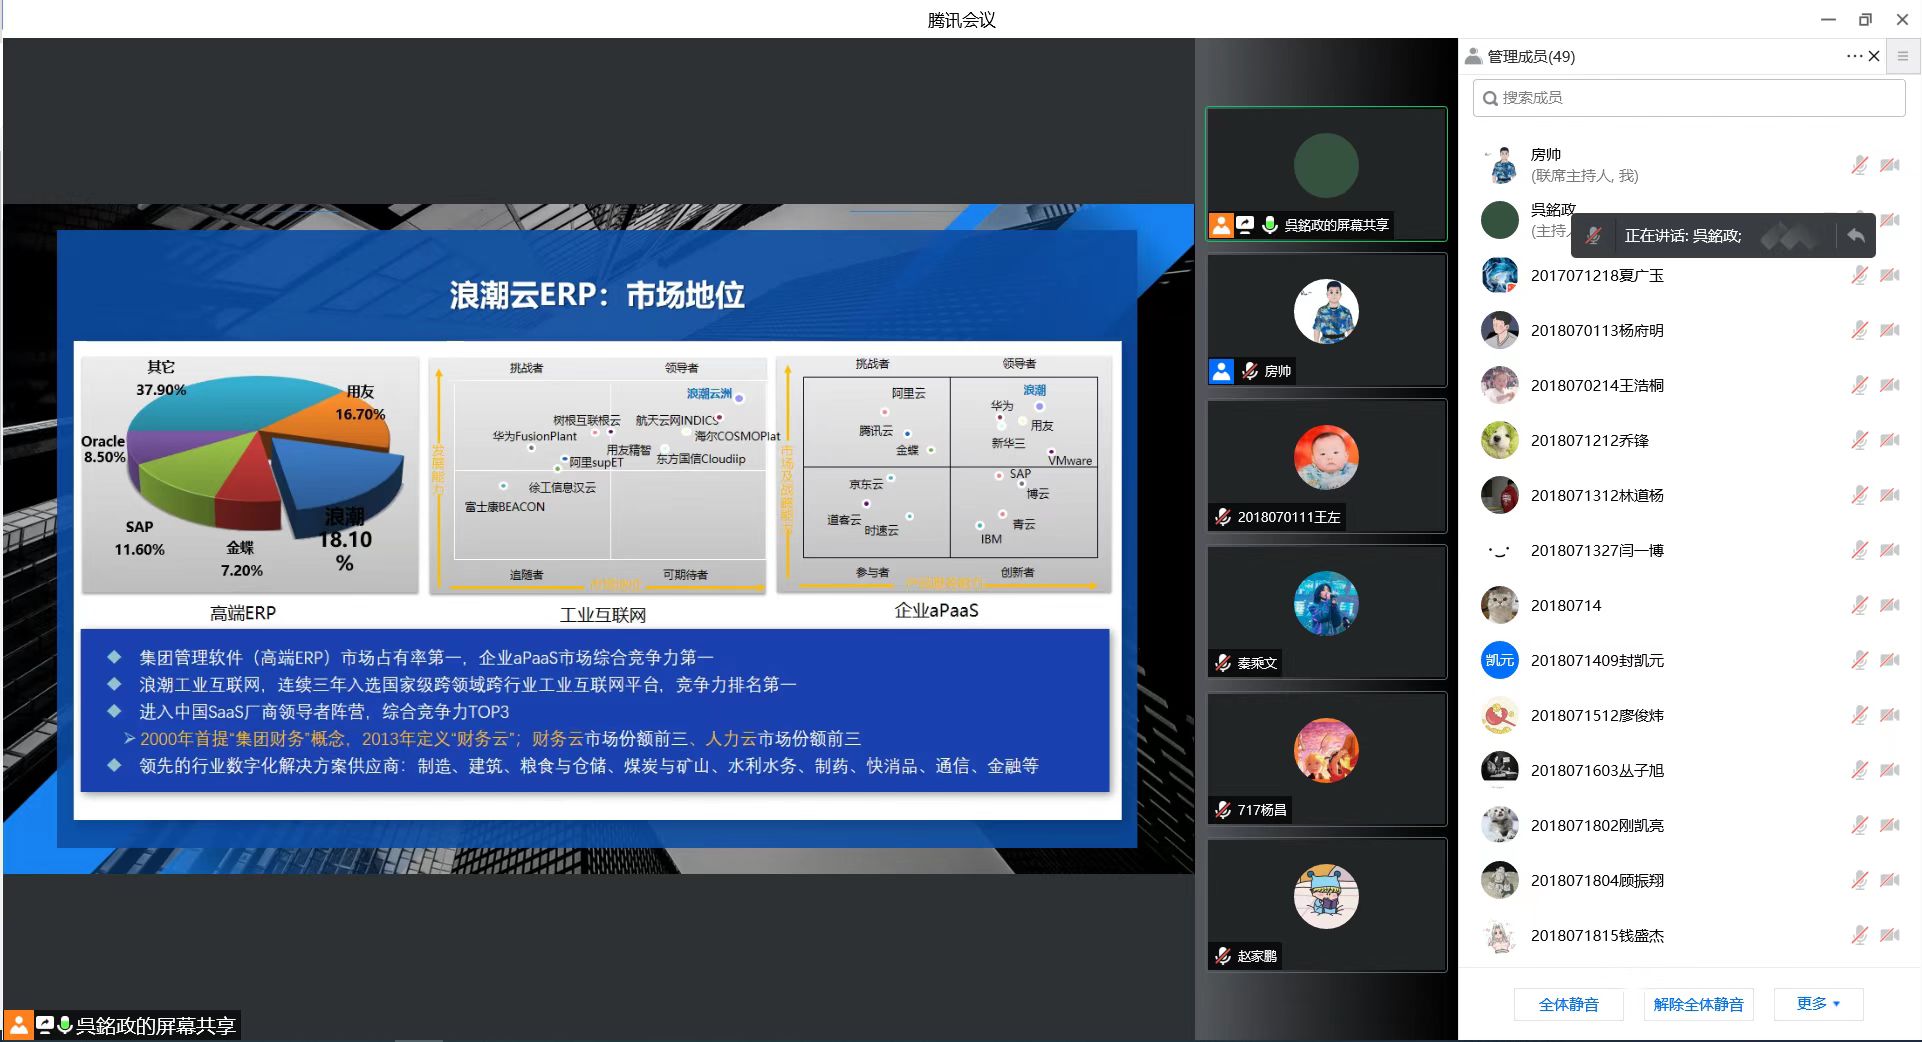The height and width of the screenshot is (1042, 1922).
Task: Select member 2018071212乔锋 in the list
Action: coord(1589,440)
